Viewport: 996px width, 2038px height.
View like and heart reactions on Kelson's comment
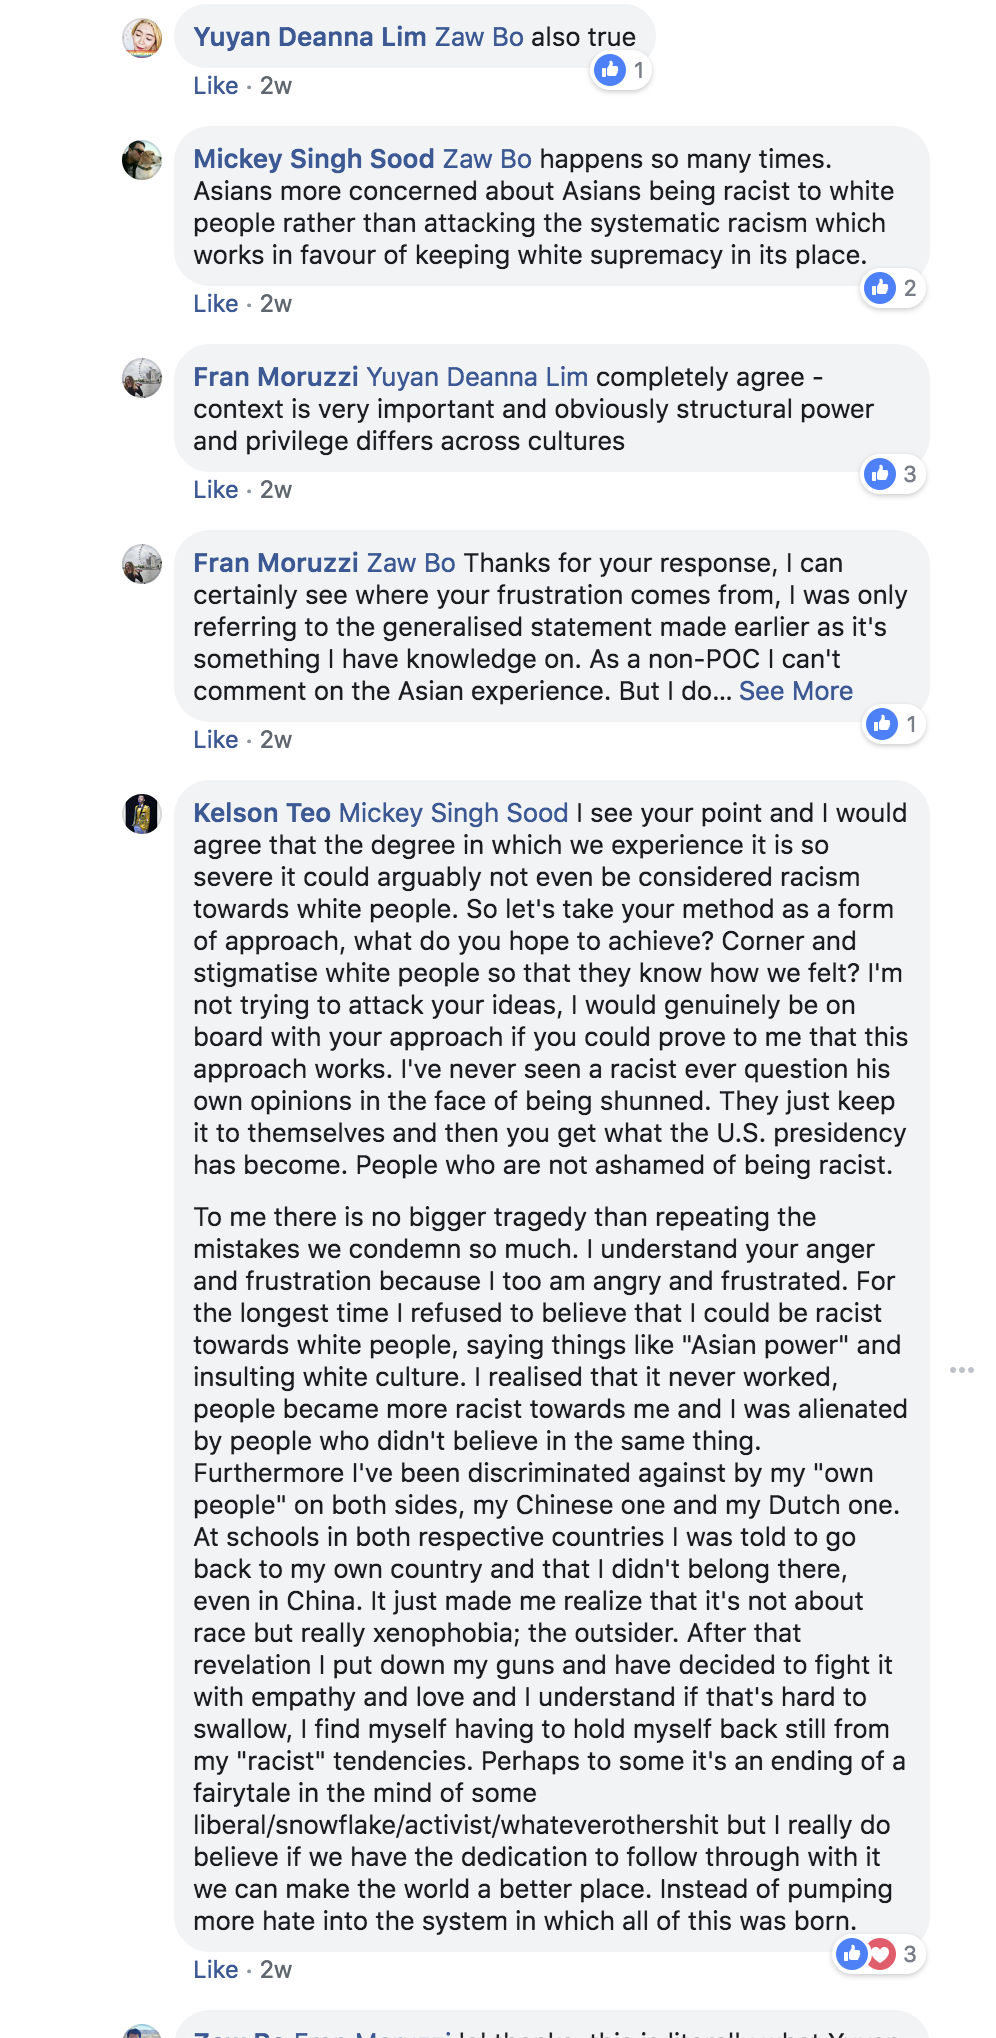(879, 1954)
